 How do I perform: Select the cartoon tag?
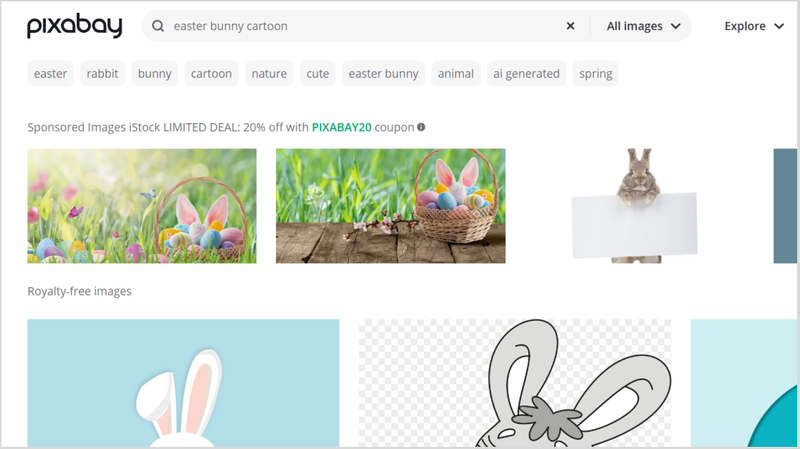click(x=211, y=73)
